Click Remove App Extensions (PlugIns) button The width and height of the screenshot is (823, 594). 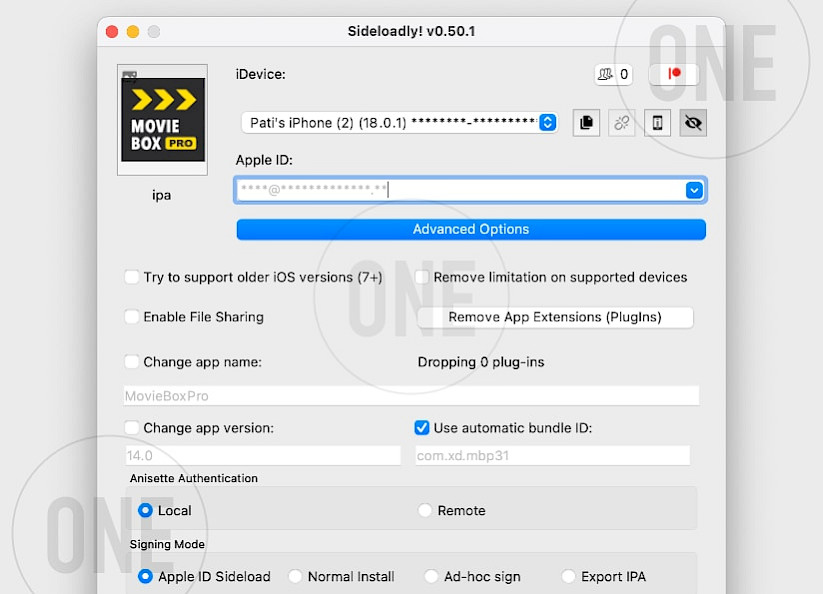coord(555,317)
